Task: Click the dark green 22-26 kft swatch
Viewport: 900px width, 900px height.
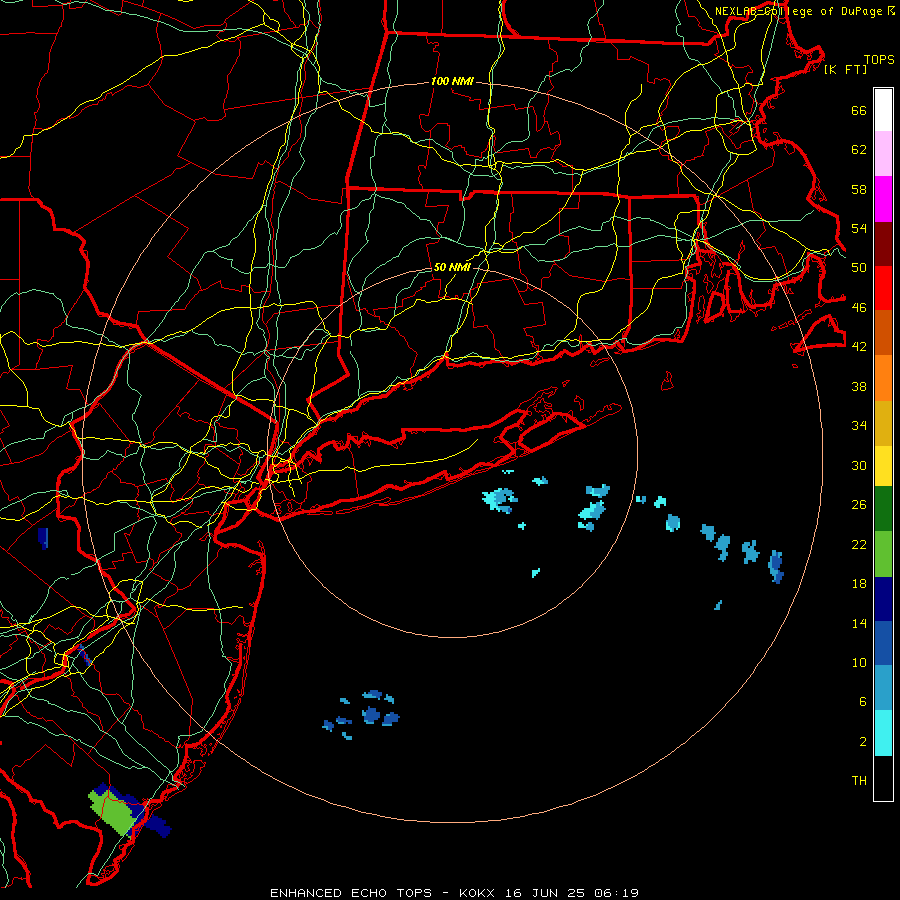Action: 883,509
